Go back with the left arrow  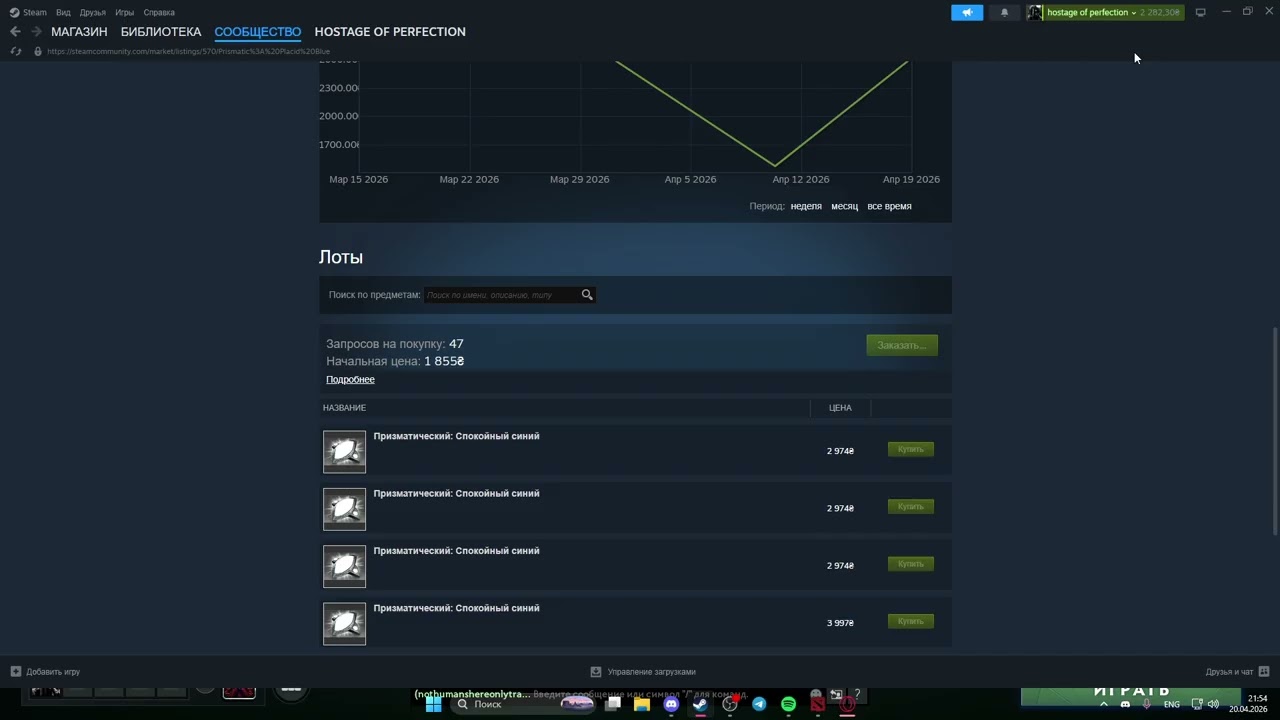(x=15, y=32)
